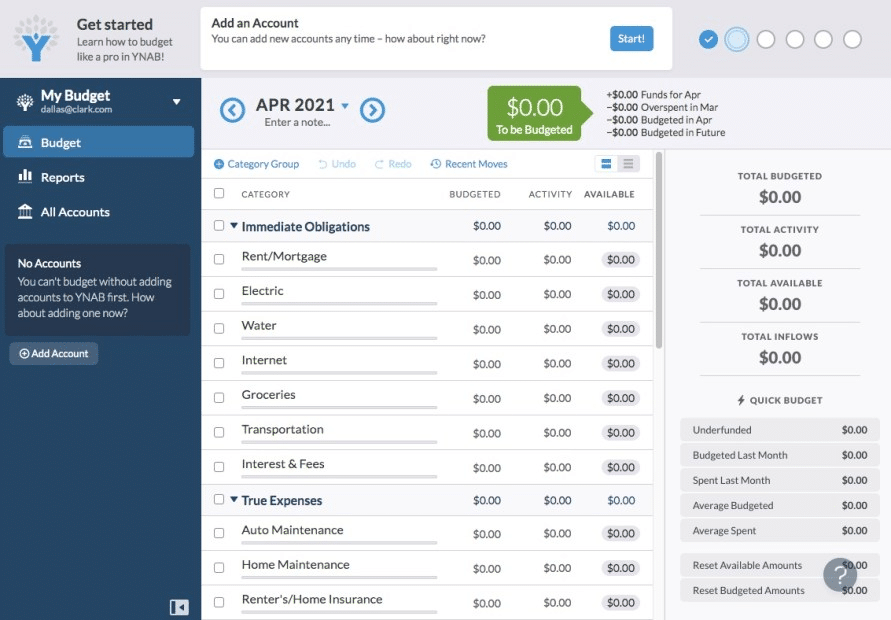Select the third onboarding step circle
Screen dimensions: 891x620
tap(766, 39)
